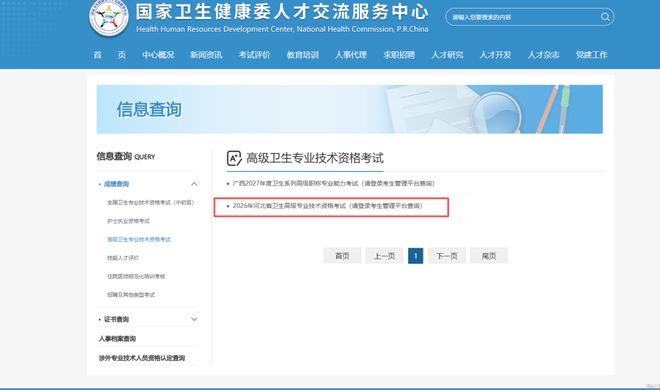The height and width of the screenshot is (390, 660).
Task: Open the 教育培训 navigation menu
Action: (303, 55)
